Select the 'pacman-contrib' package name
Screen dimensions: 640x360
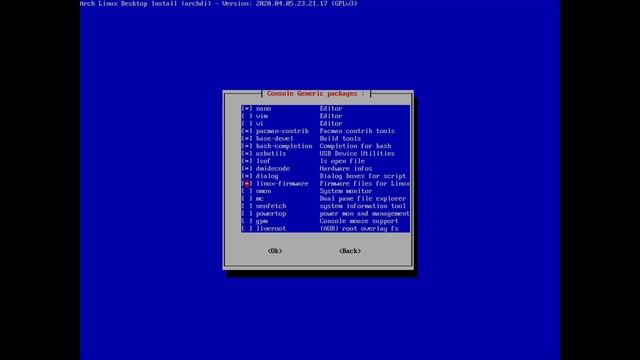(x=282, y=131)
